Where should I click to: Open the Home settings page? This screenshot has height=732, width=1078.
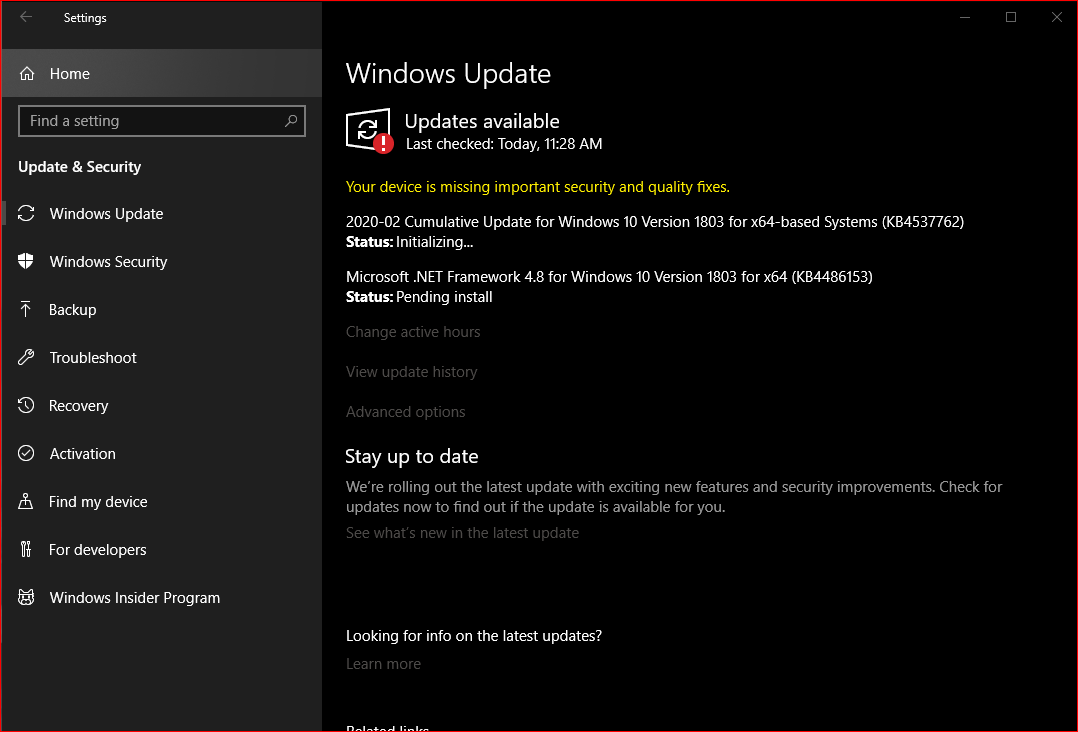(x=162, y=74)
